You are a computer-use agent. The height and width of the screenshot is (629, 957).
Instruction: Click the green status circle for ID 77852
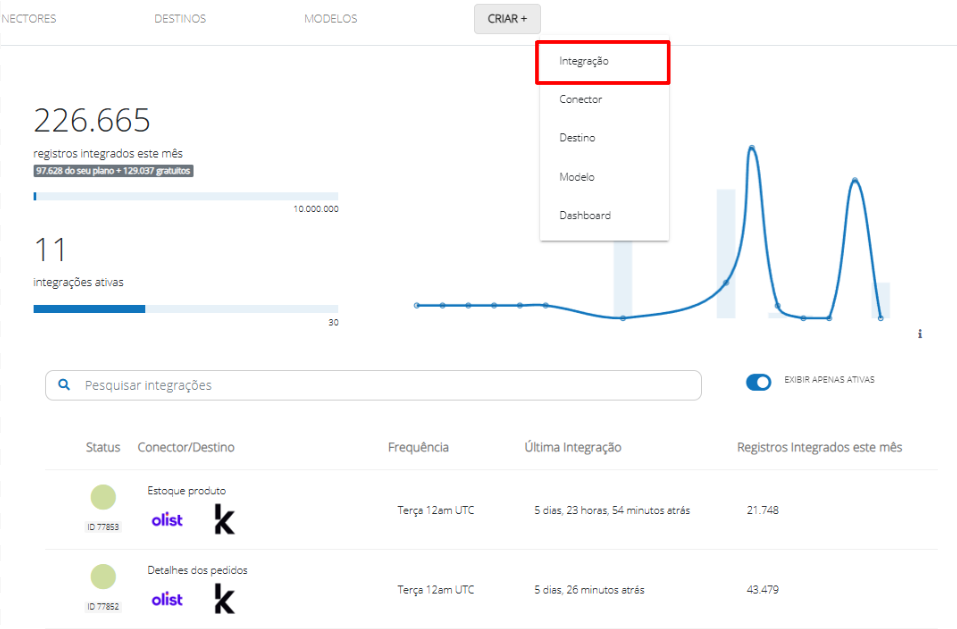point(103,576)
